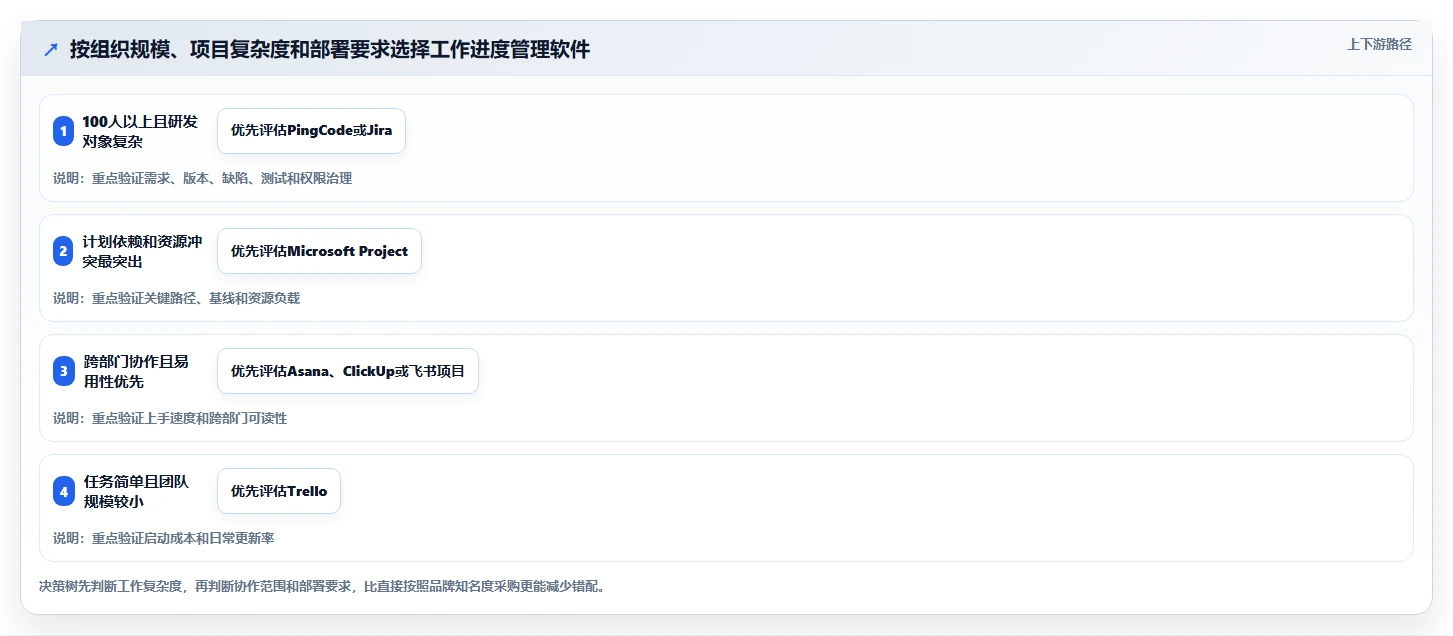Select 优先评估Asana、ClickUp或飞书项目 recommendation

click(x=348, y=371)
